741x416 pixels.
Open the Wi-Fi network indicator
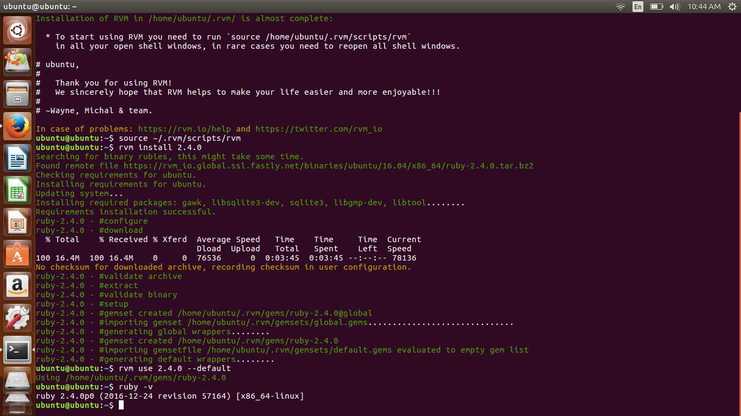pyautogui.click(x=620, y=7)
